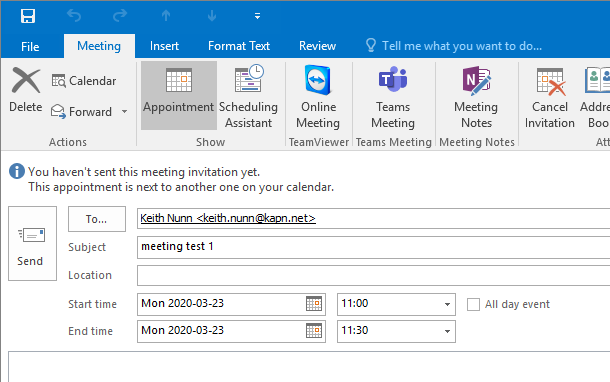The width and height of the screenshot is (610, 382).
Task: Open the Customize Quick Access Toolbar menu
Action: (x=257, y=16)
